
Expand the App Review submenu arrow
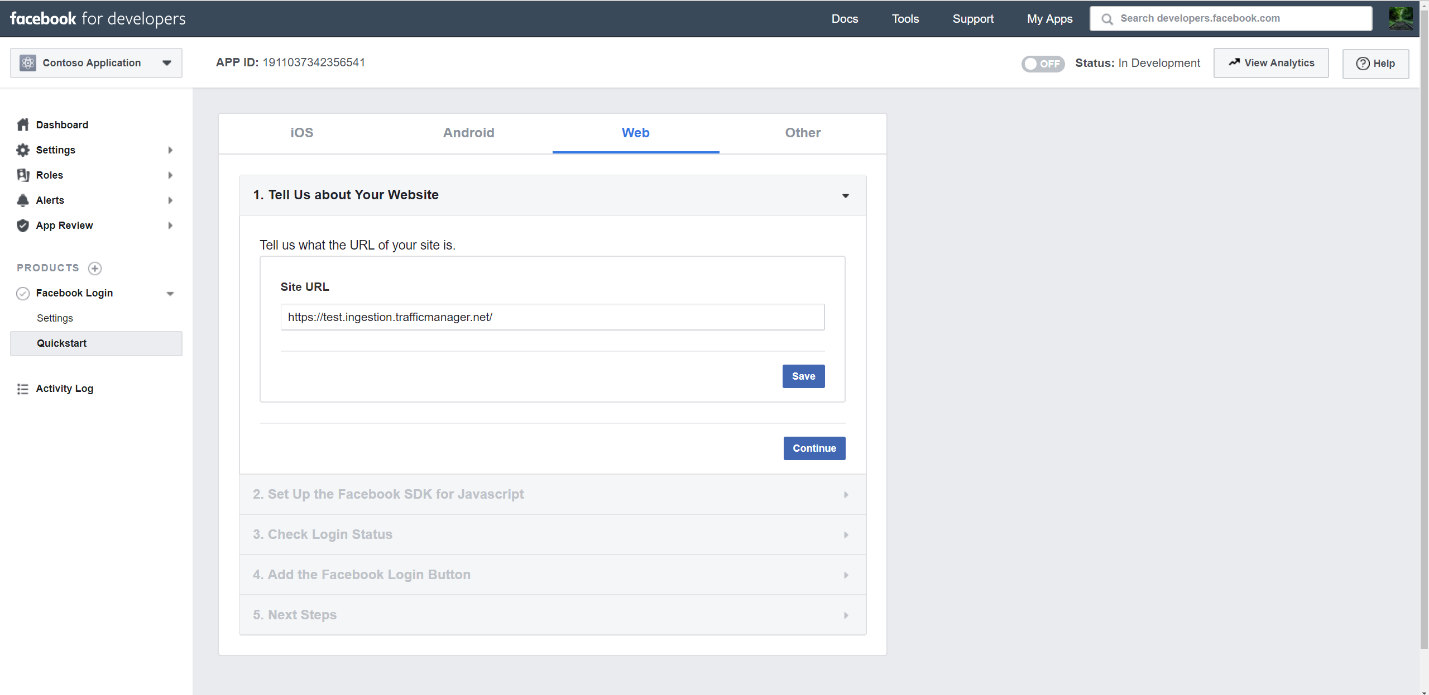coord(170,225)
